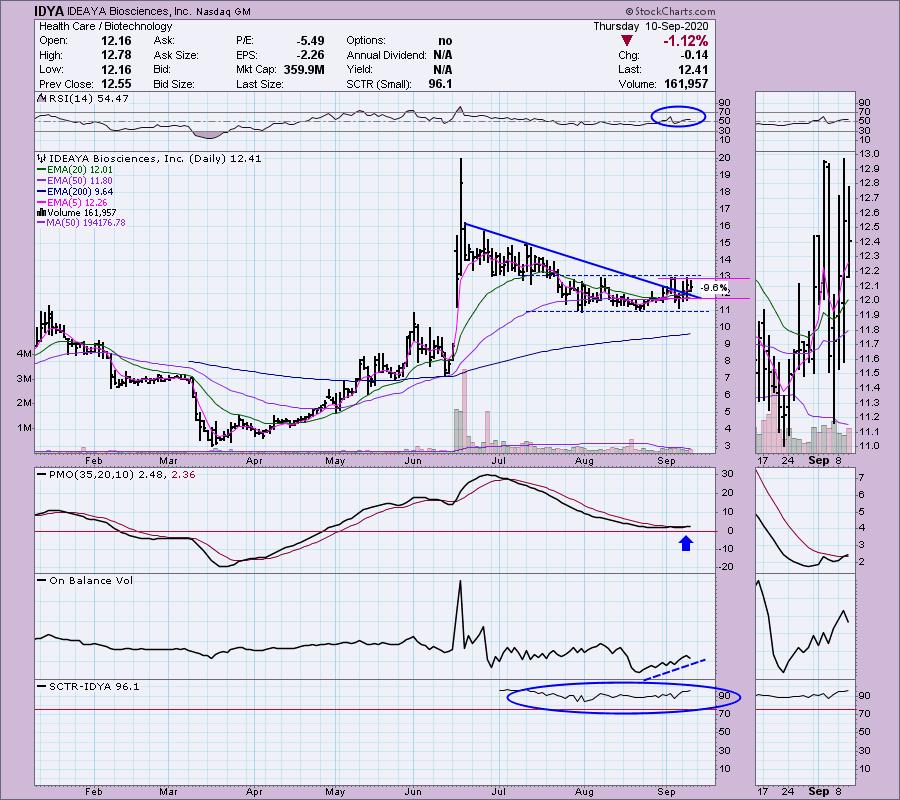Click the Volume 161,957 legend entry
The image size is (900, 800).
pos(76,213)
